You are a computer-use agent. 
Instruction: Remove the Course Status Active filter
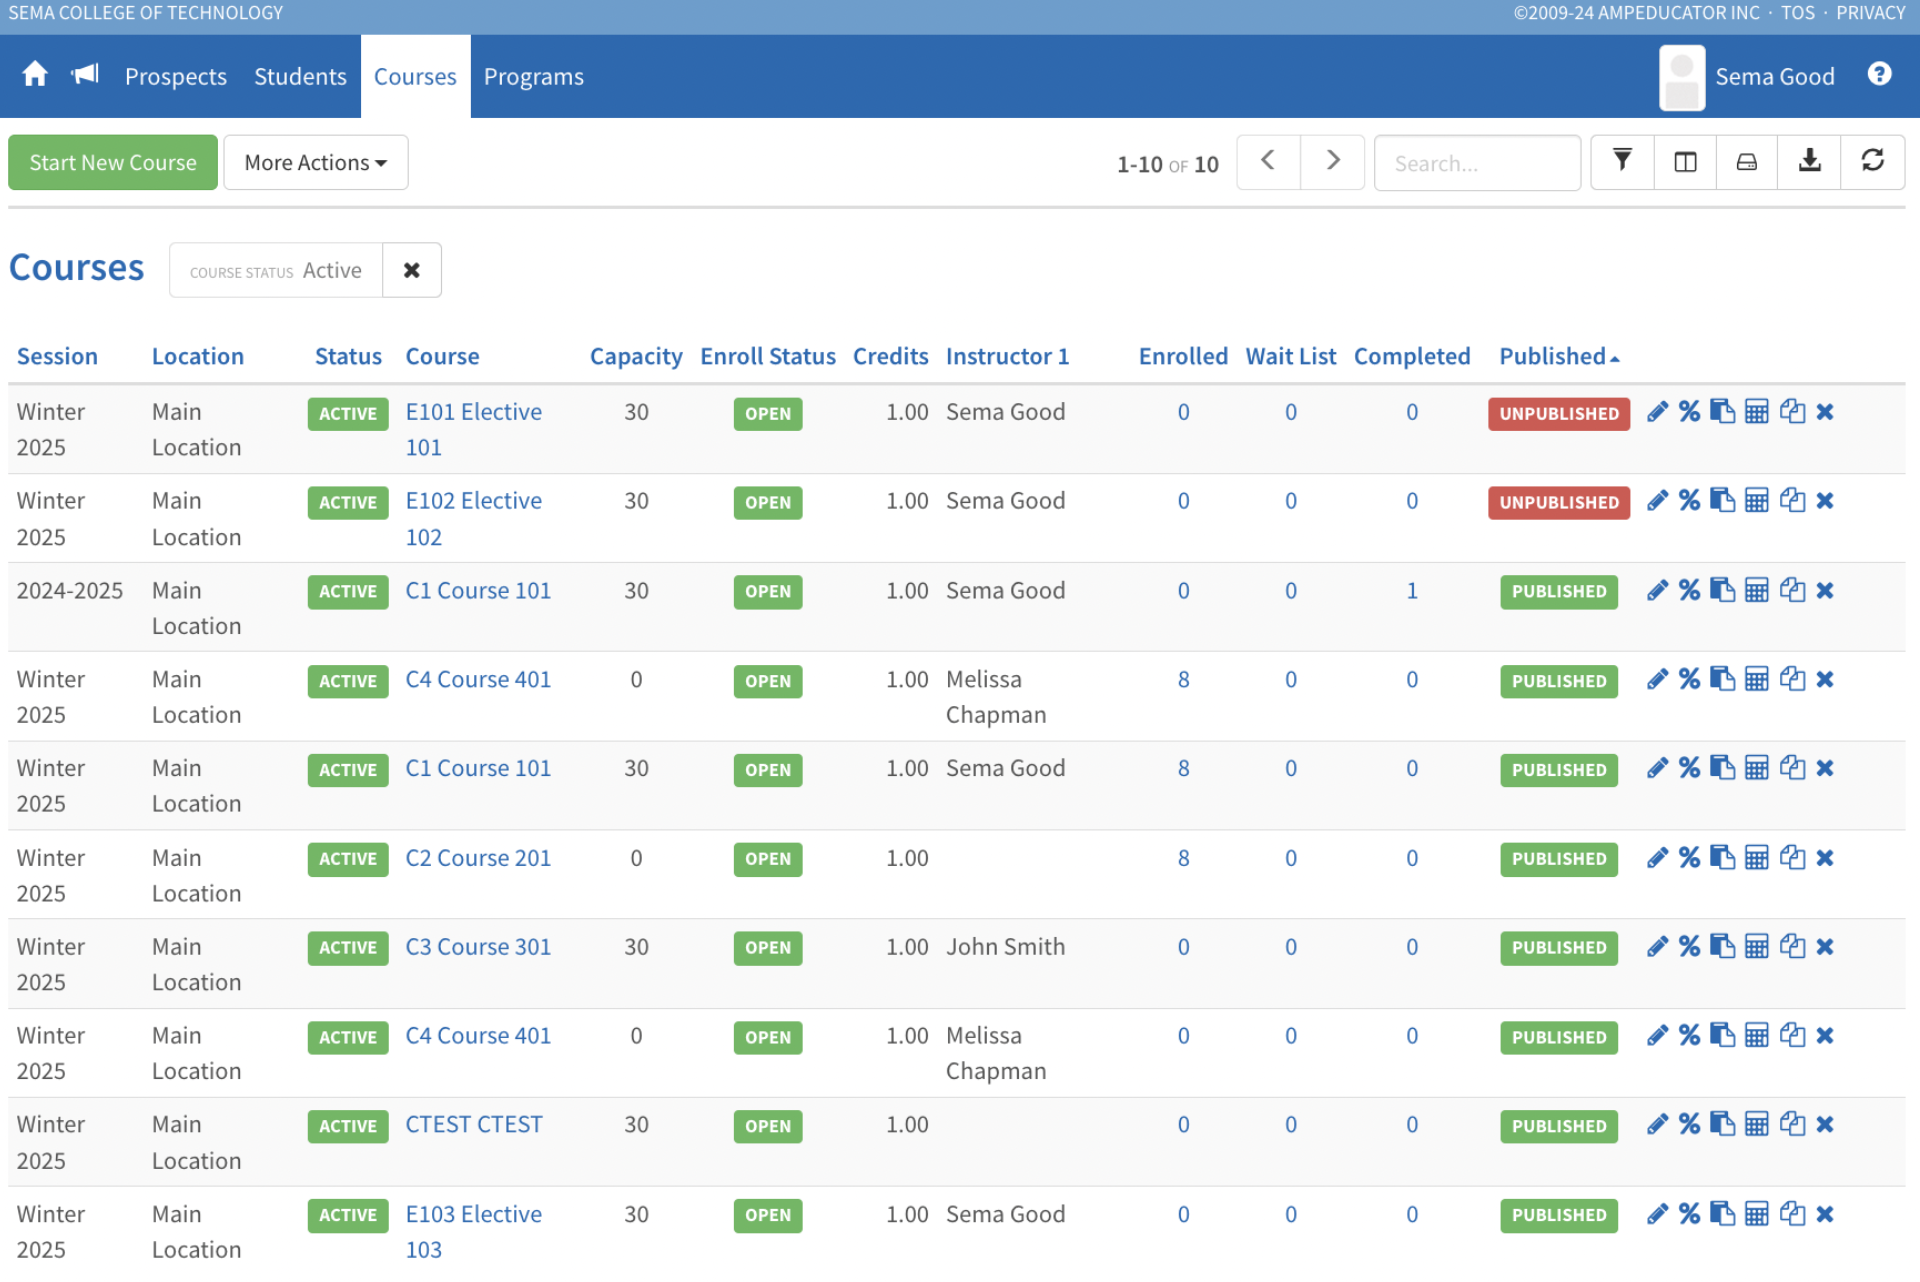(x=411, y=270)
